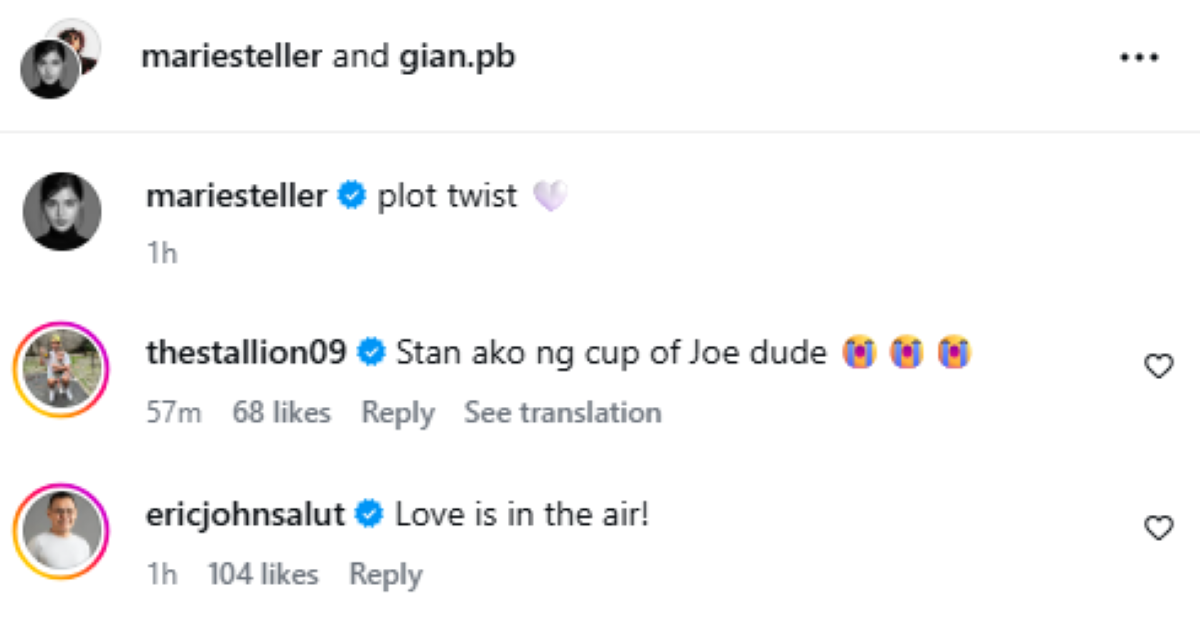Click the verified badge next to ericjohnsalut

(370, 515)
